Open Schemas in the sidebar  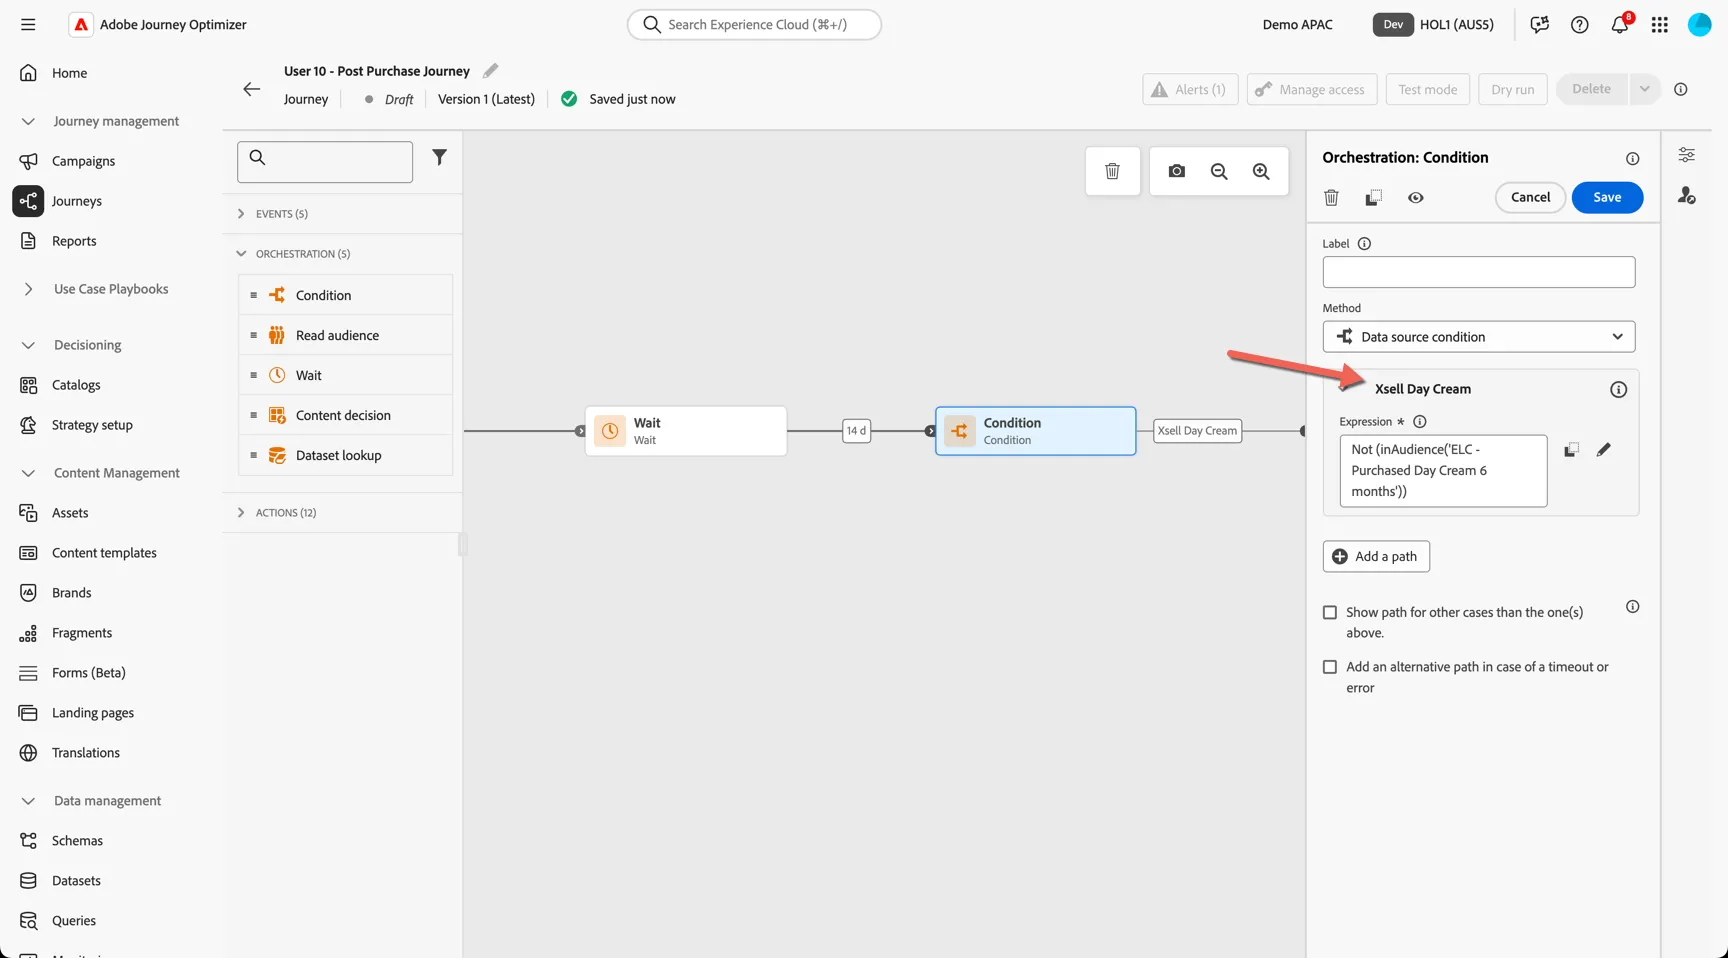(77, 841)
